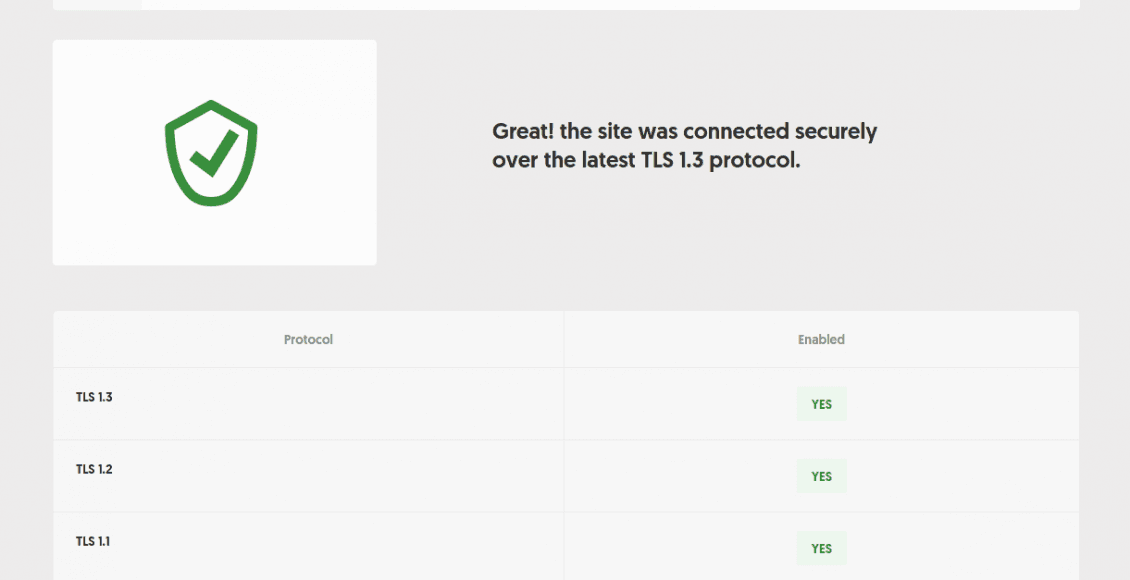Screen dimensions: 1130x580
Task: Click the TLS 1.1 YES status badge
Action: (821, 548)
